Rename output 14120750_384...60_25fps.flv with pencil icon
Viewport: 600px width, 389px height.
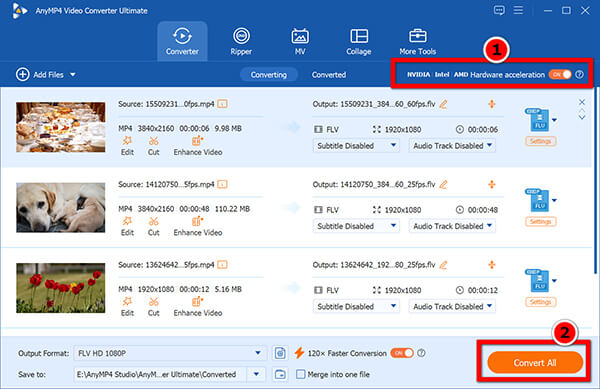click(443, 184)
